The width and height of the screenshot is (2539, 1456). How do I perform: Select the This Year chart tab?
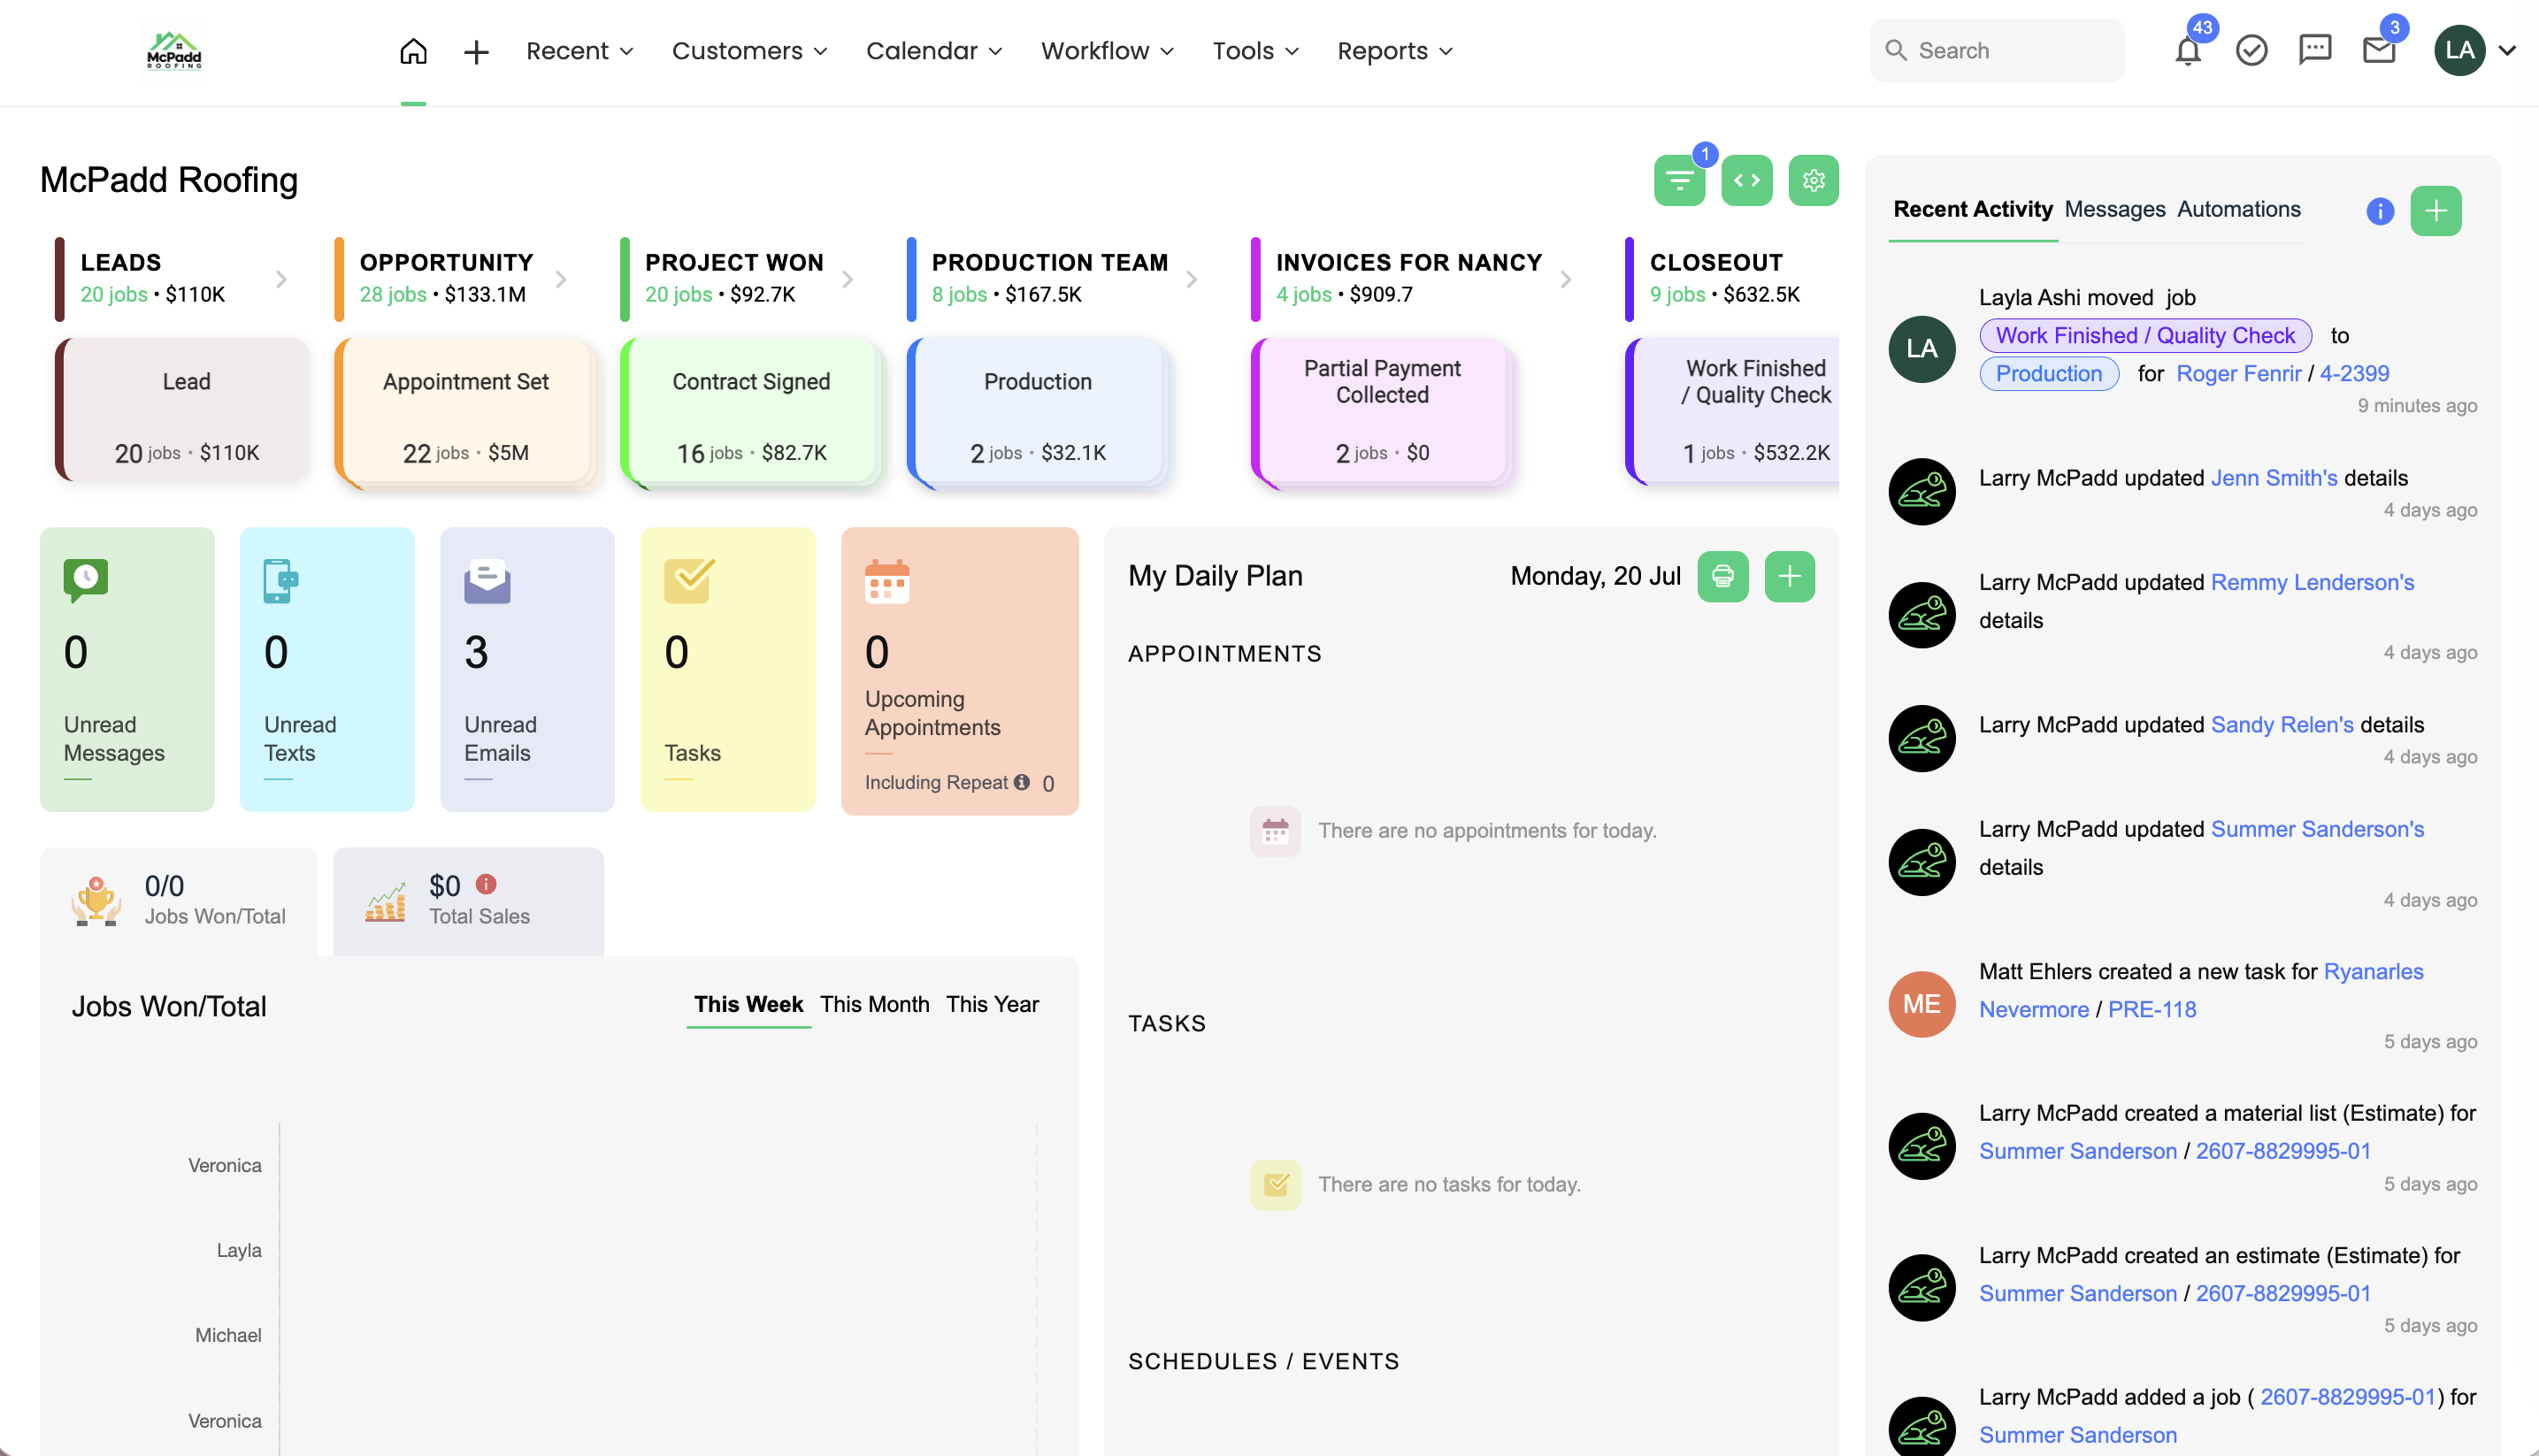coord(992,1004)
